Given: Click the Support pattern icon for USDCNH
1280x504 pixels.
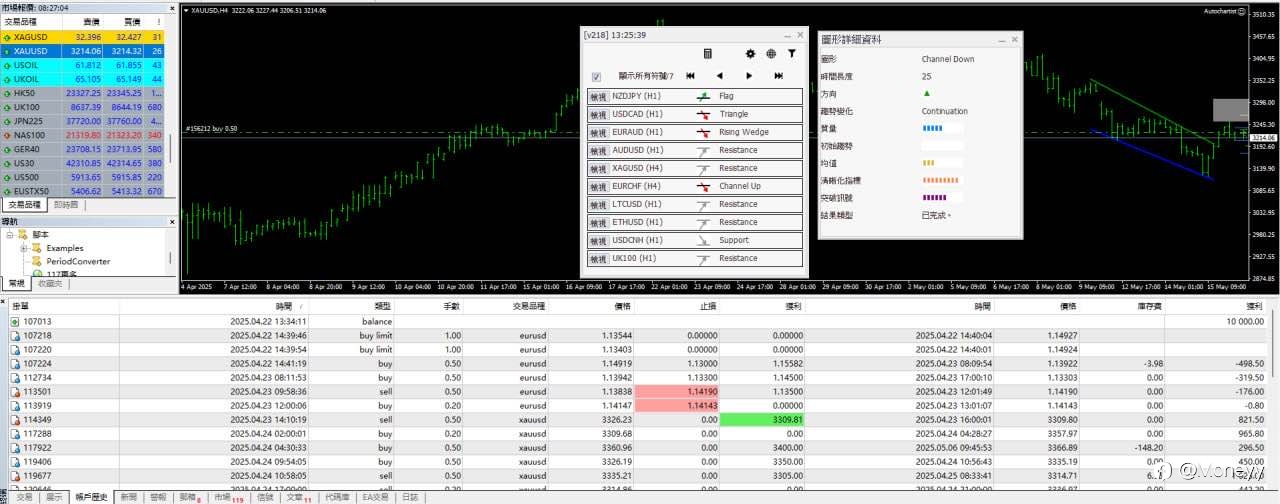Looking at the screenshot, I should (704, 240).
